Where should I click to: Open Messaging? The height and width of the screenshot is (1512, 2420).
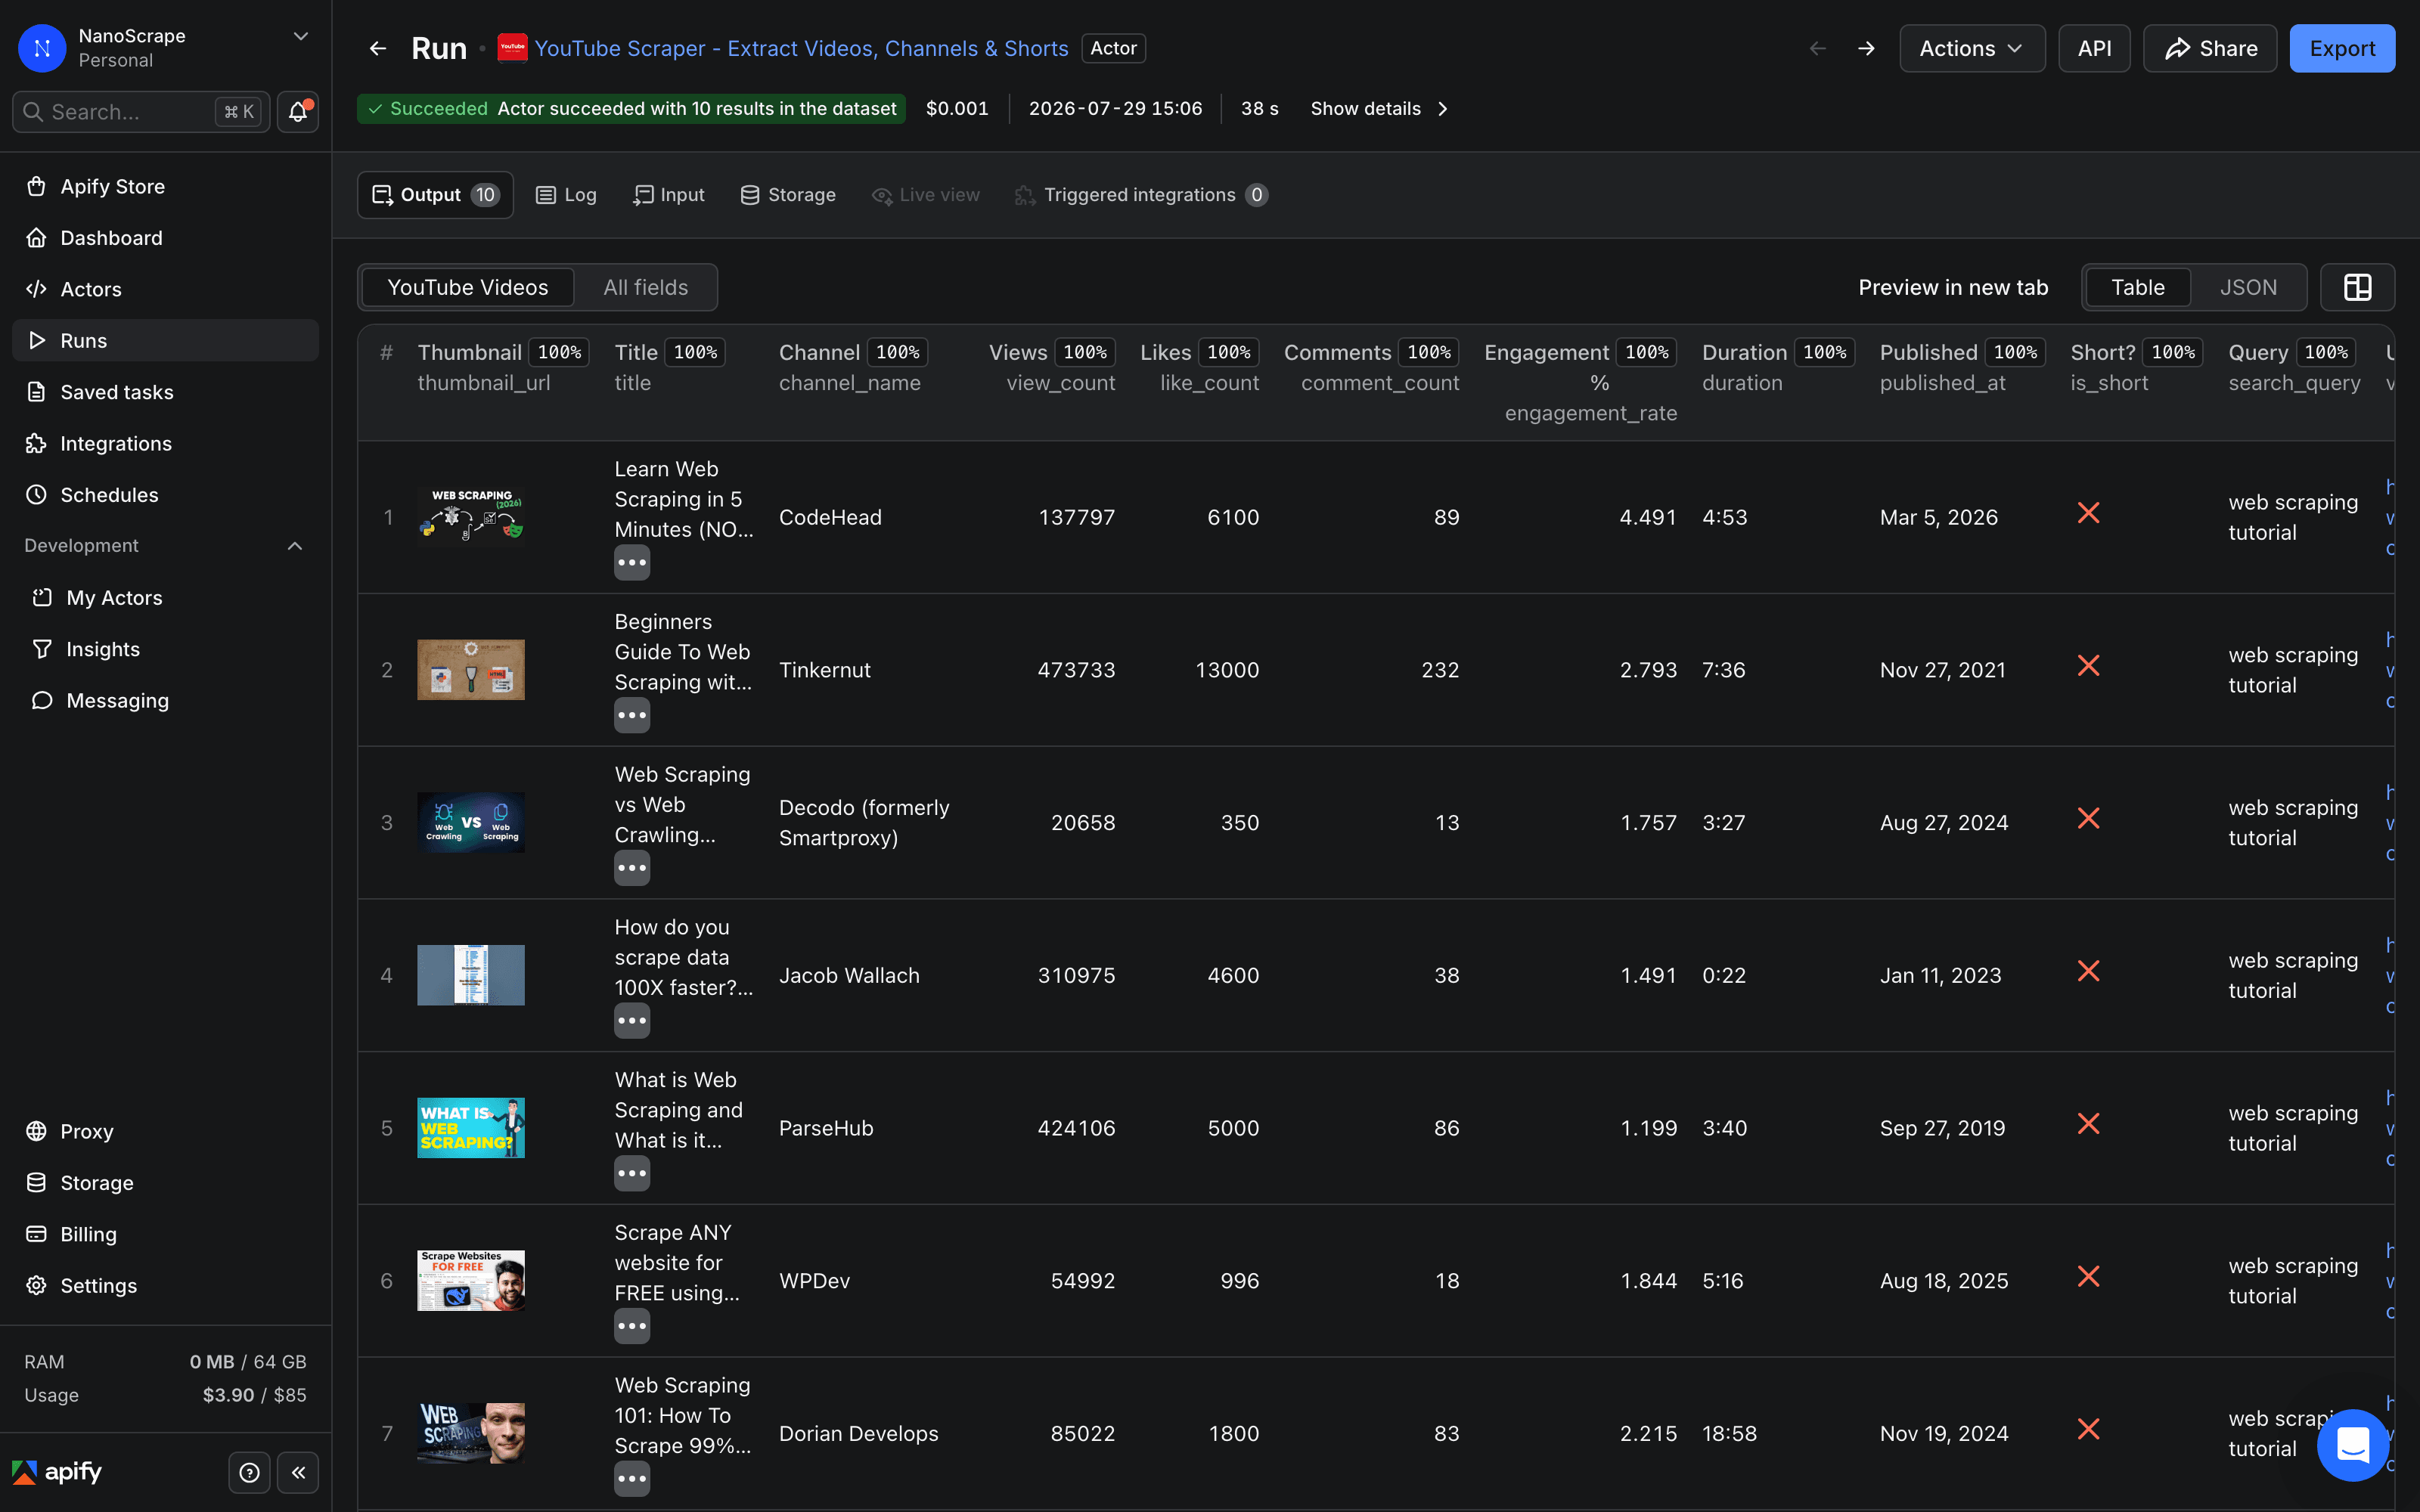click(165, 700)
